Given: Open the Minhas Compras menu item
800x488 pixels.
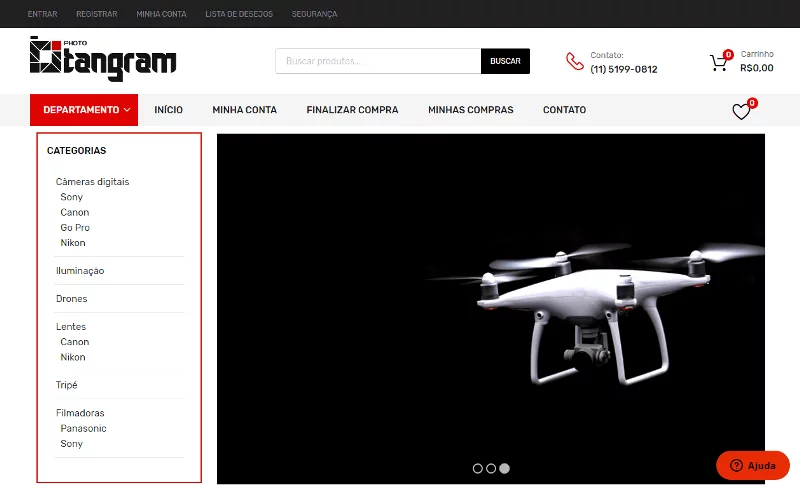Looking at the screenshot, I should click(x=470, y=110).
